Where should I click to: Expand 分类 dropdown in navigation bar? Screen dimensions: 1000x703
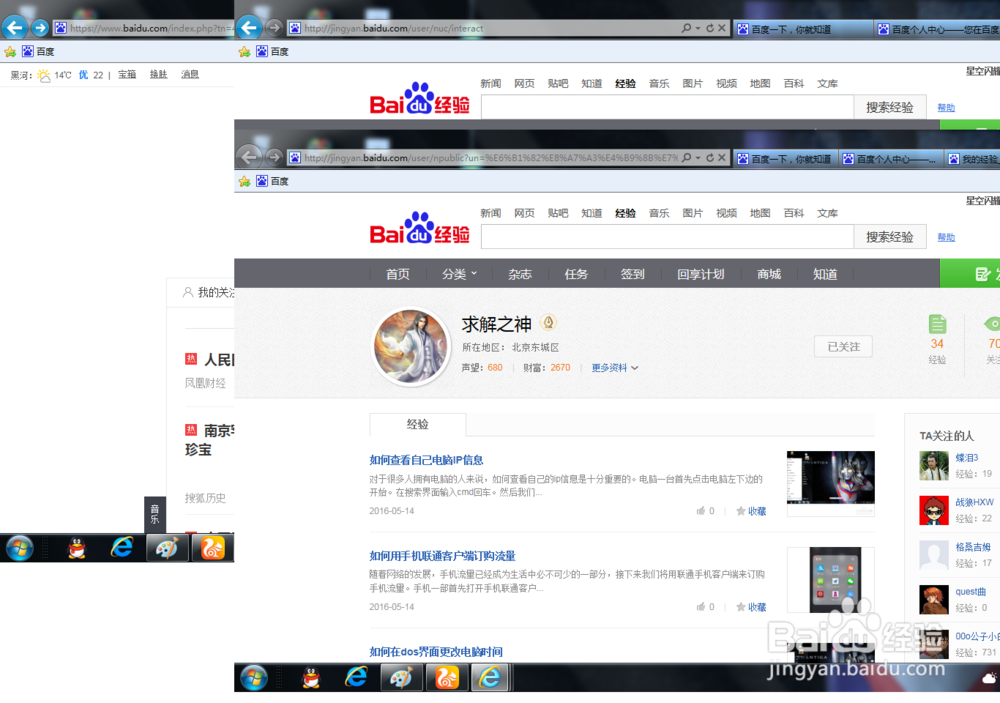click(x=459, y=274)
